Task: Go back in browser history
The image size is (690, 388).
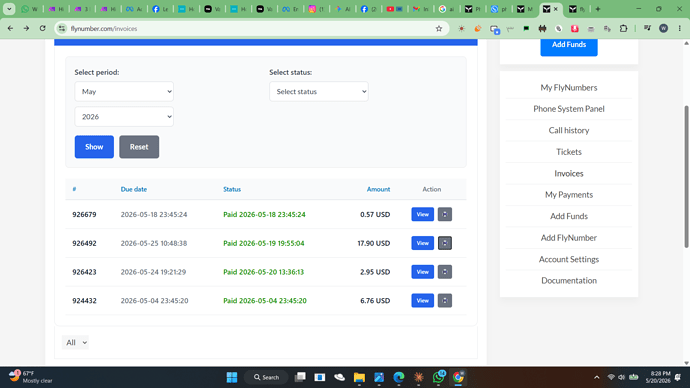Action: pyautogui.click(x=10, y=28)
